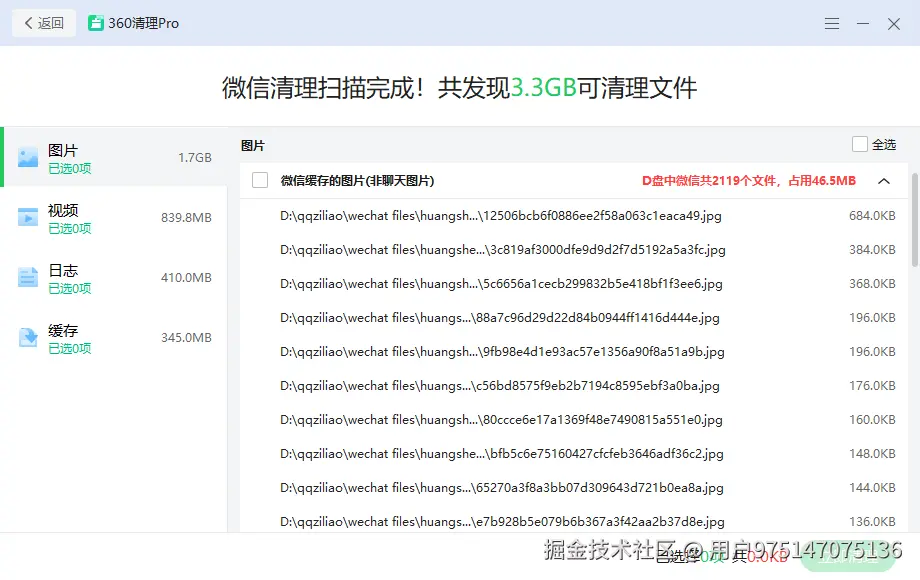
Task: Click the 返回 back button
Action: pyautogui.click(x=44, y=23)
